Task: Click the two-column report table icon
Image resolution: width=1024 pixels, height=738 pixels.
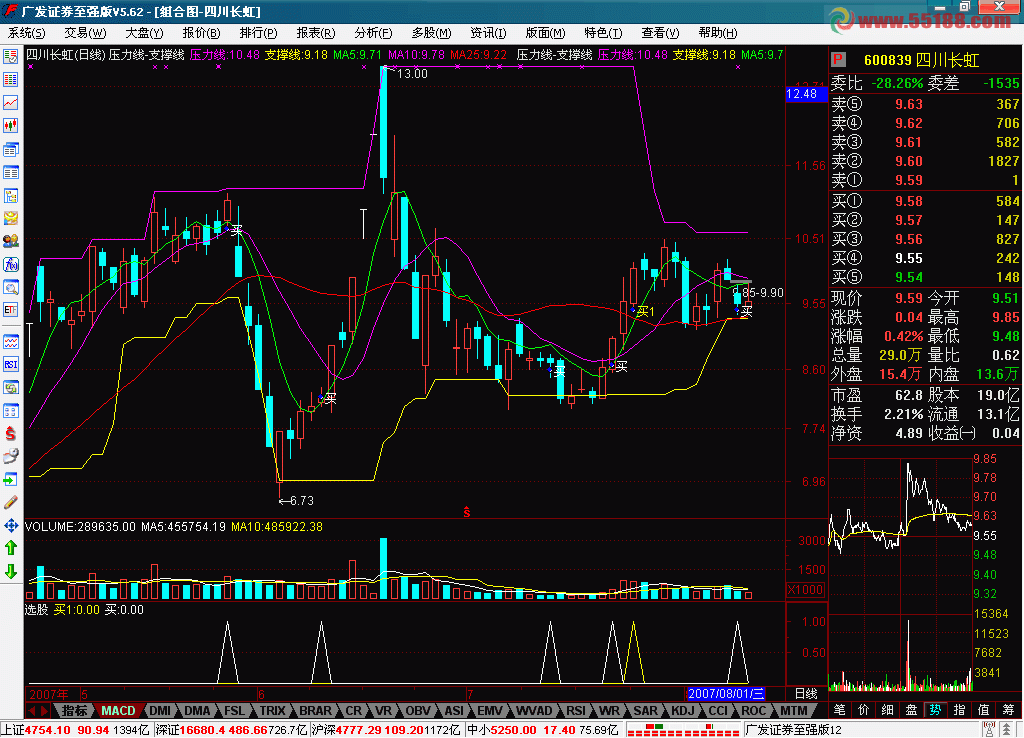Action: pyautogui.click(x=10, y=172)
